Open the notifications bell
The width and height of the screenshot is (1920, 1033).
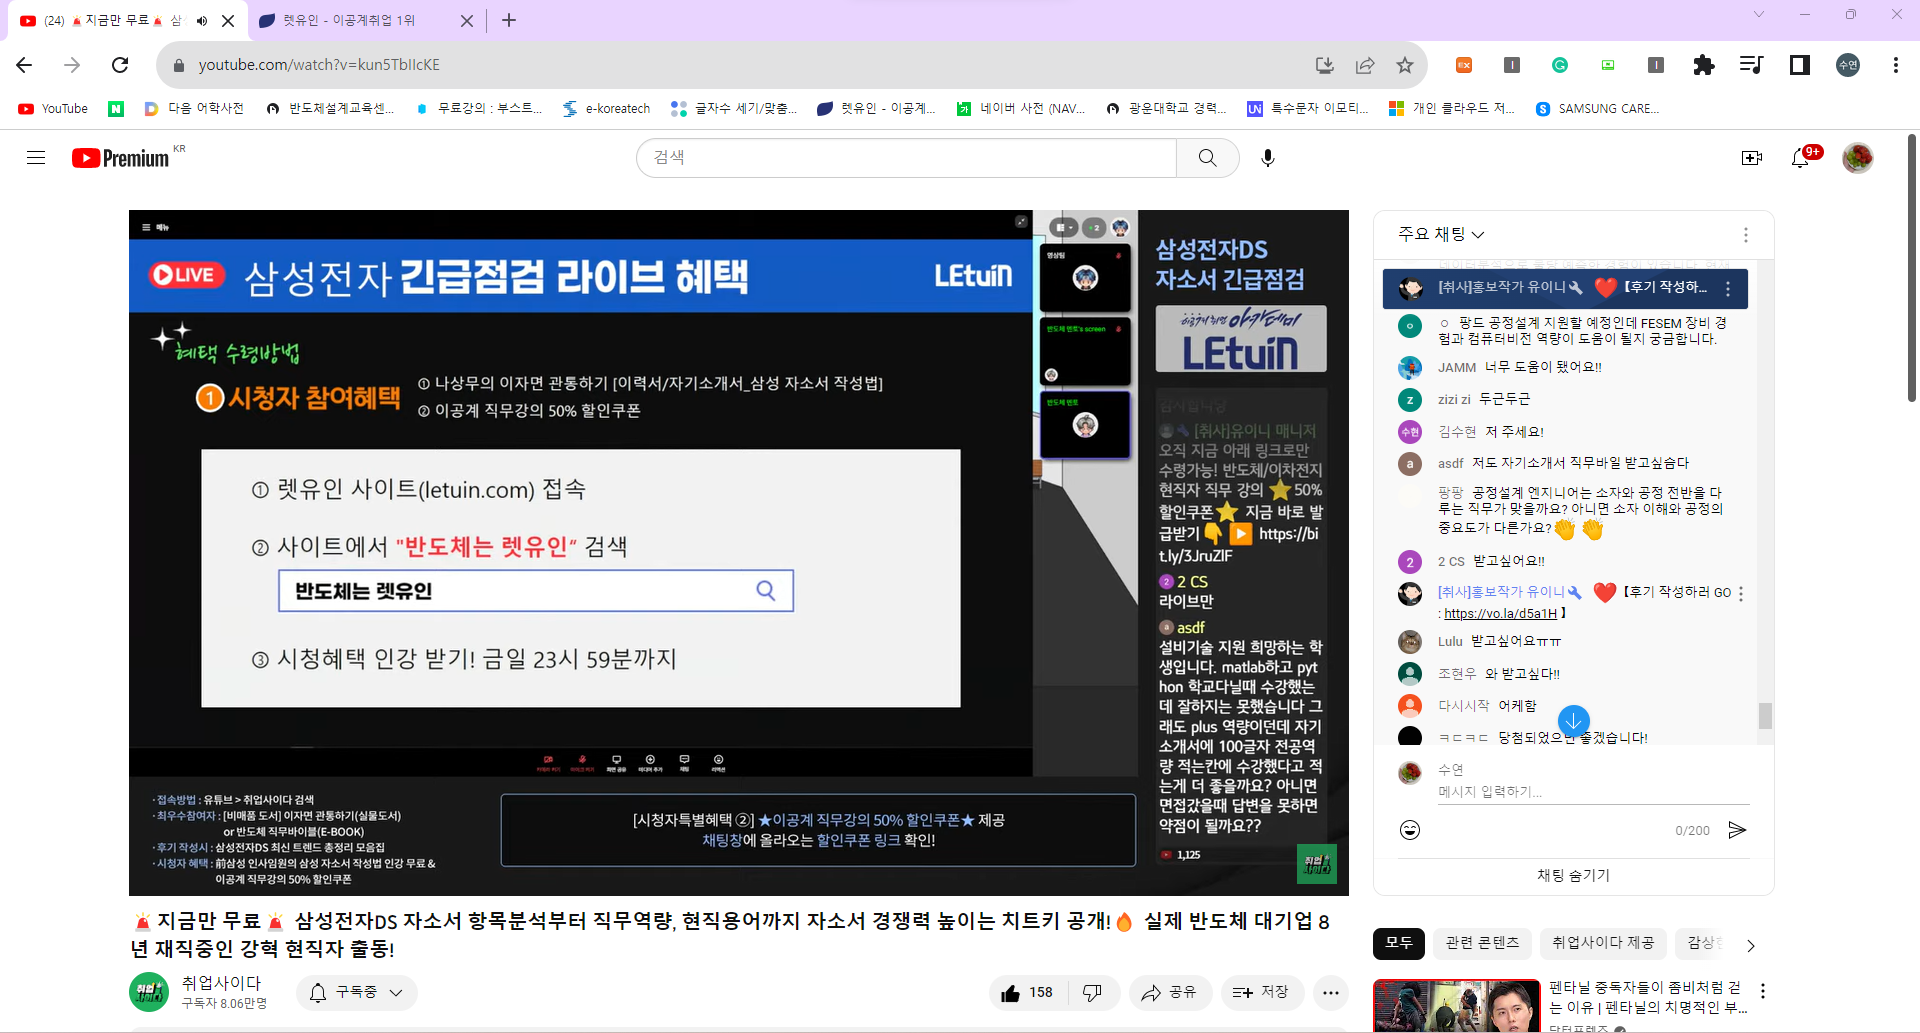[x=1800, y=158]
